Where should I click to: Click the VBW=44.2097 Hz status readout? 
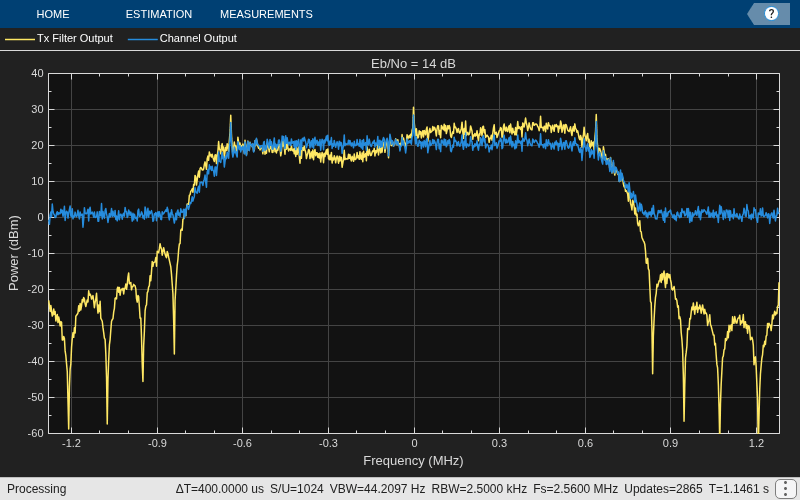(x=377, y=489)
